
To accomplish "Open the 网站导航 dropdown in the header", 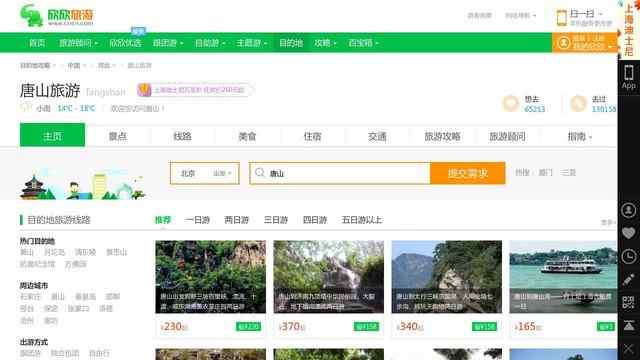I will [520, 16].
